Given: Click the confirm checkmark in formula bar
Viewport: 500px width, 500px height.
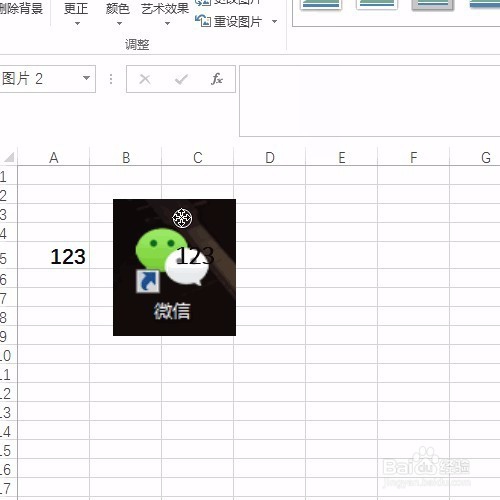Looking at the screenshot, I should (x=181, y=79).
